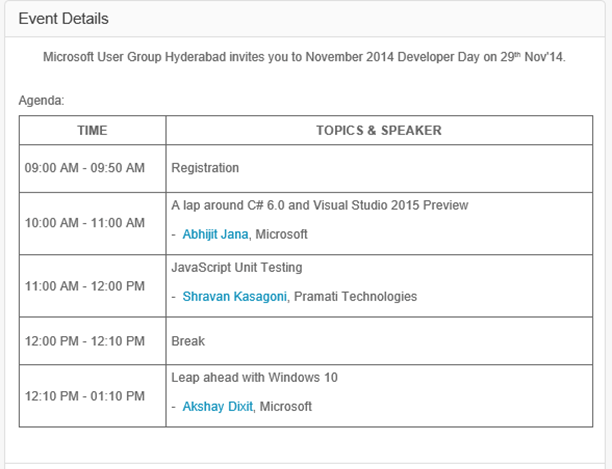The image size is (612, 469).
Task: Click the Leap ahead with Windows 10 title
Action: (255, 377)
